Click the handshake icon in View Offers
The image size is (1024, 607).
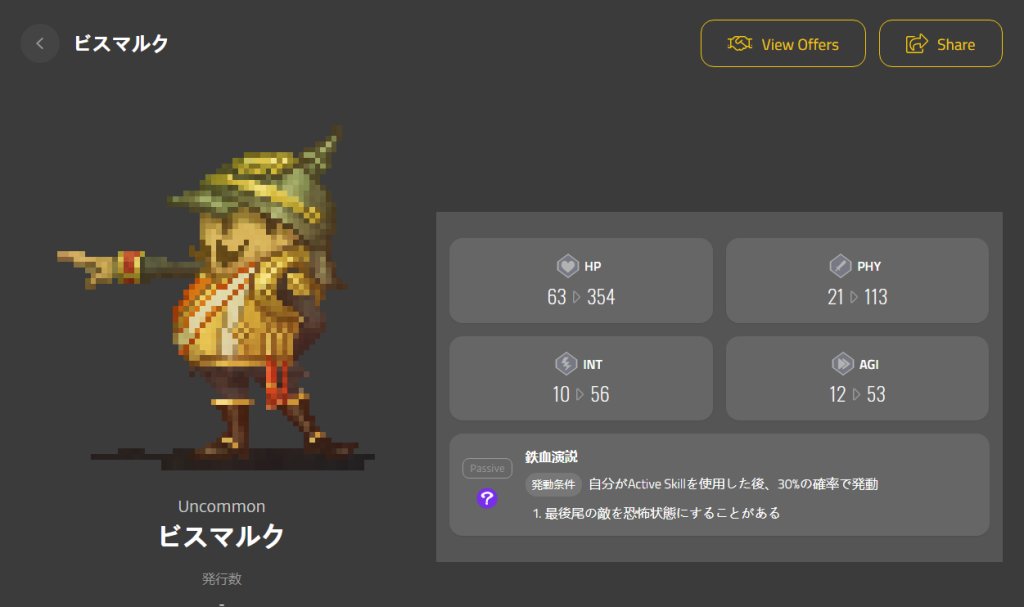[740, 44]
